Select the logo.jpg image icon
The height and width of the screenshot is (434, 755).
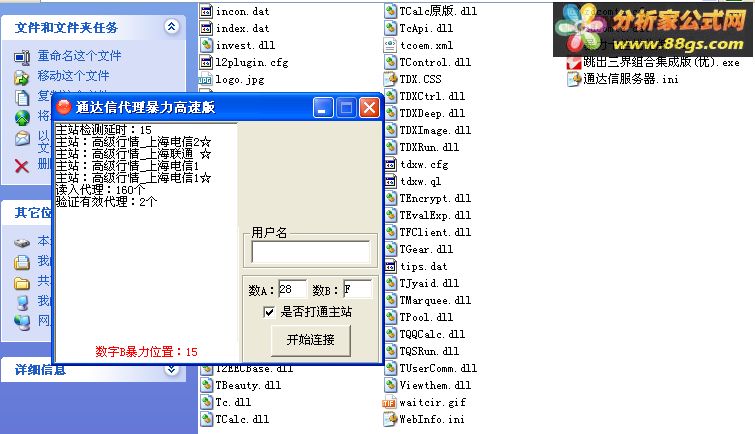click(x=206, y=79)
